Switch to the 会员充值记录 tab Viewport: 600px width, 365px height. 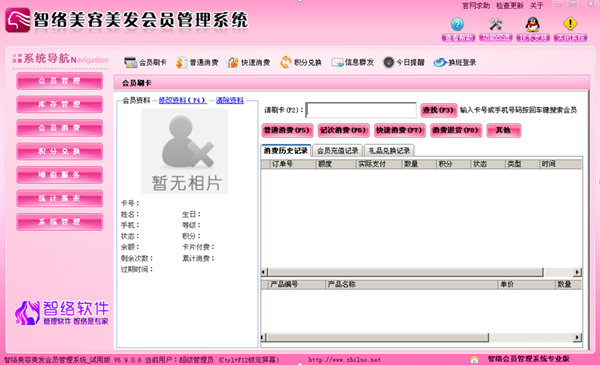(338, 151)
